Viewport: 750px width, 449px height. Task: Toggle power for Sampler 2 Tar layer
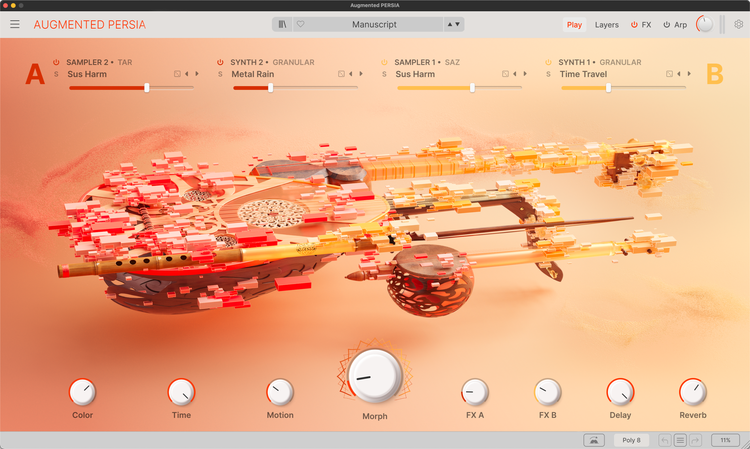point(56,62)
